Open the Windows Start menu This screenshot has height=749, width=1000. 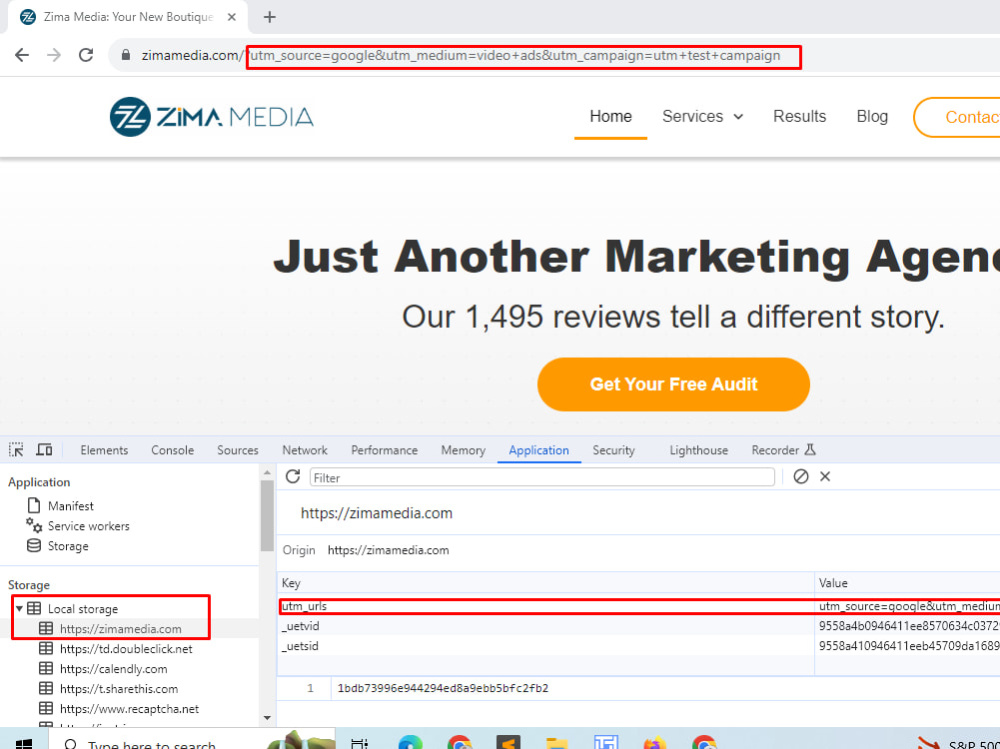(24, 743)
